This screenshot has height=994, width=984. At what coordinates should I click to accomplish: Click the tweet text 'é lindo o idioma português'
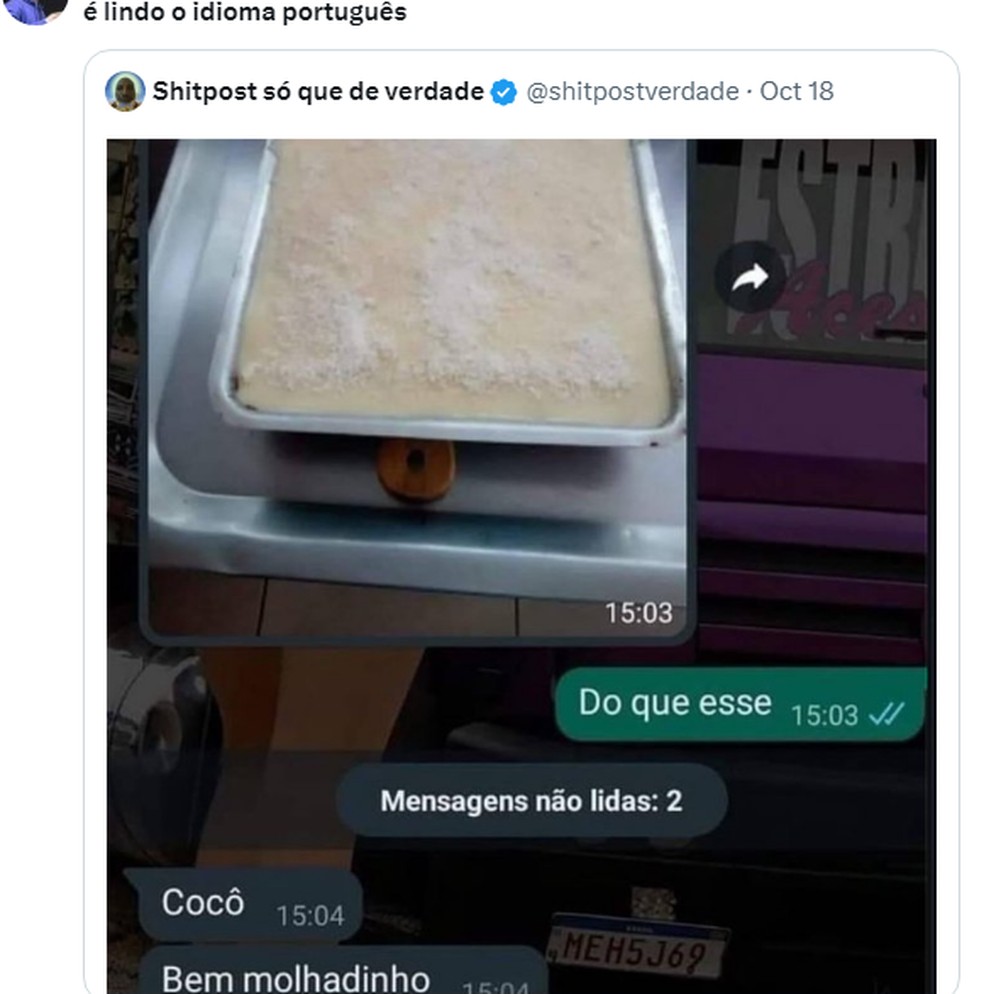click(x=243, y=14)
